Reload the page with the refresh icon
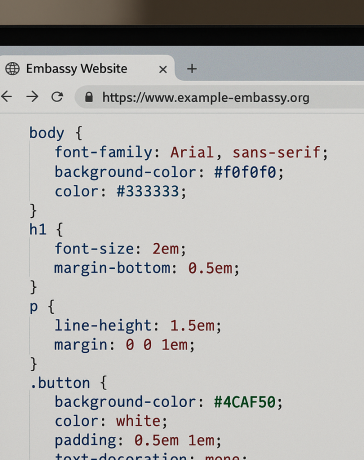Image resolution: width=364 pixels, height=460 pixels. point(57,97)
